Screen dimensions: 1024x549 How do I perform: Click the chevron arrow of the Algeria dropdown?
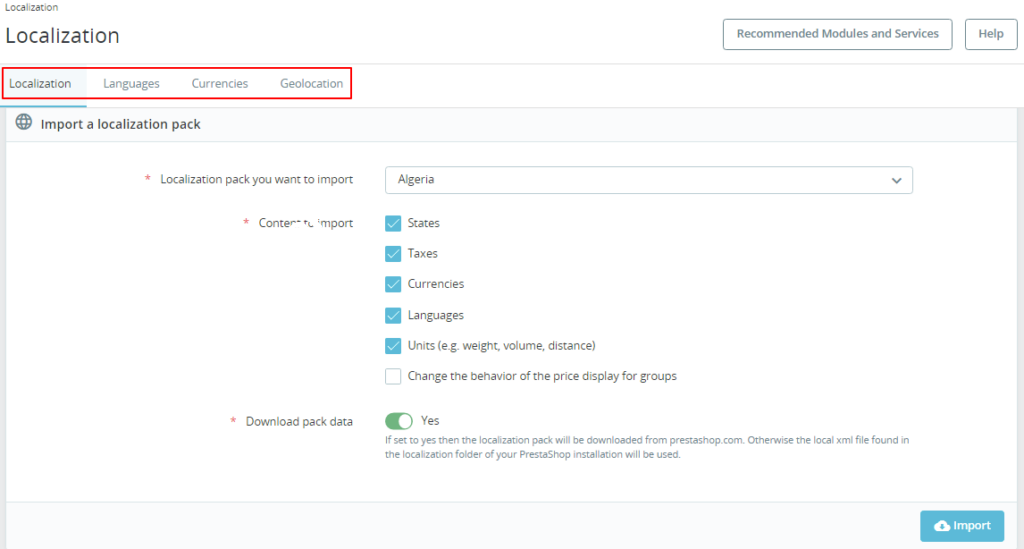[896, 180]
